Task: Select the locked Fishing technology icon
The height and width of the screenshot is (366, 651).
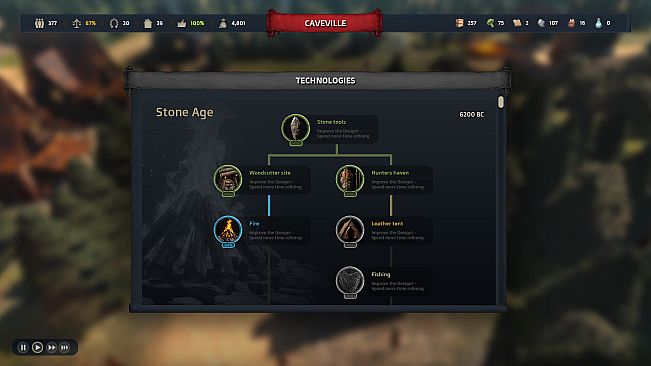Action: point(350,281)
